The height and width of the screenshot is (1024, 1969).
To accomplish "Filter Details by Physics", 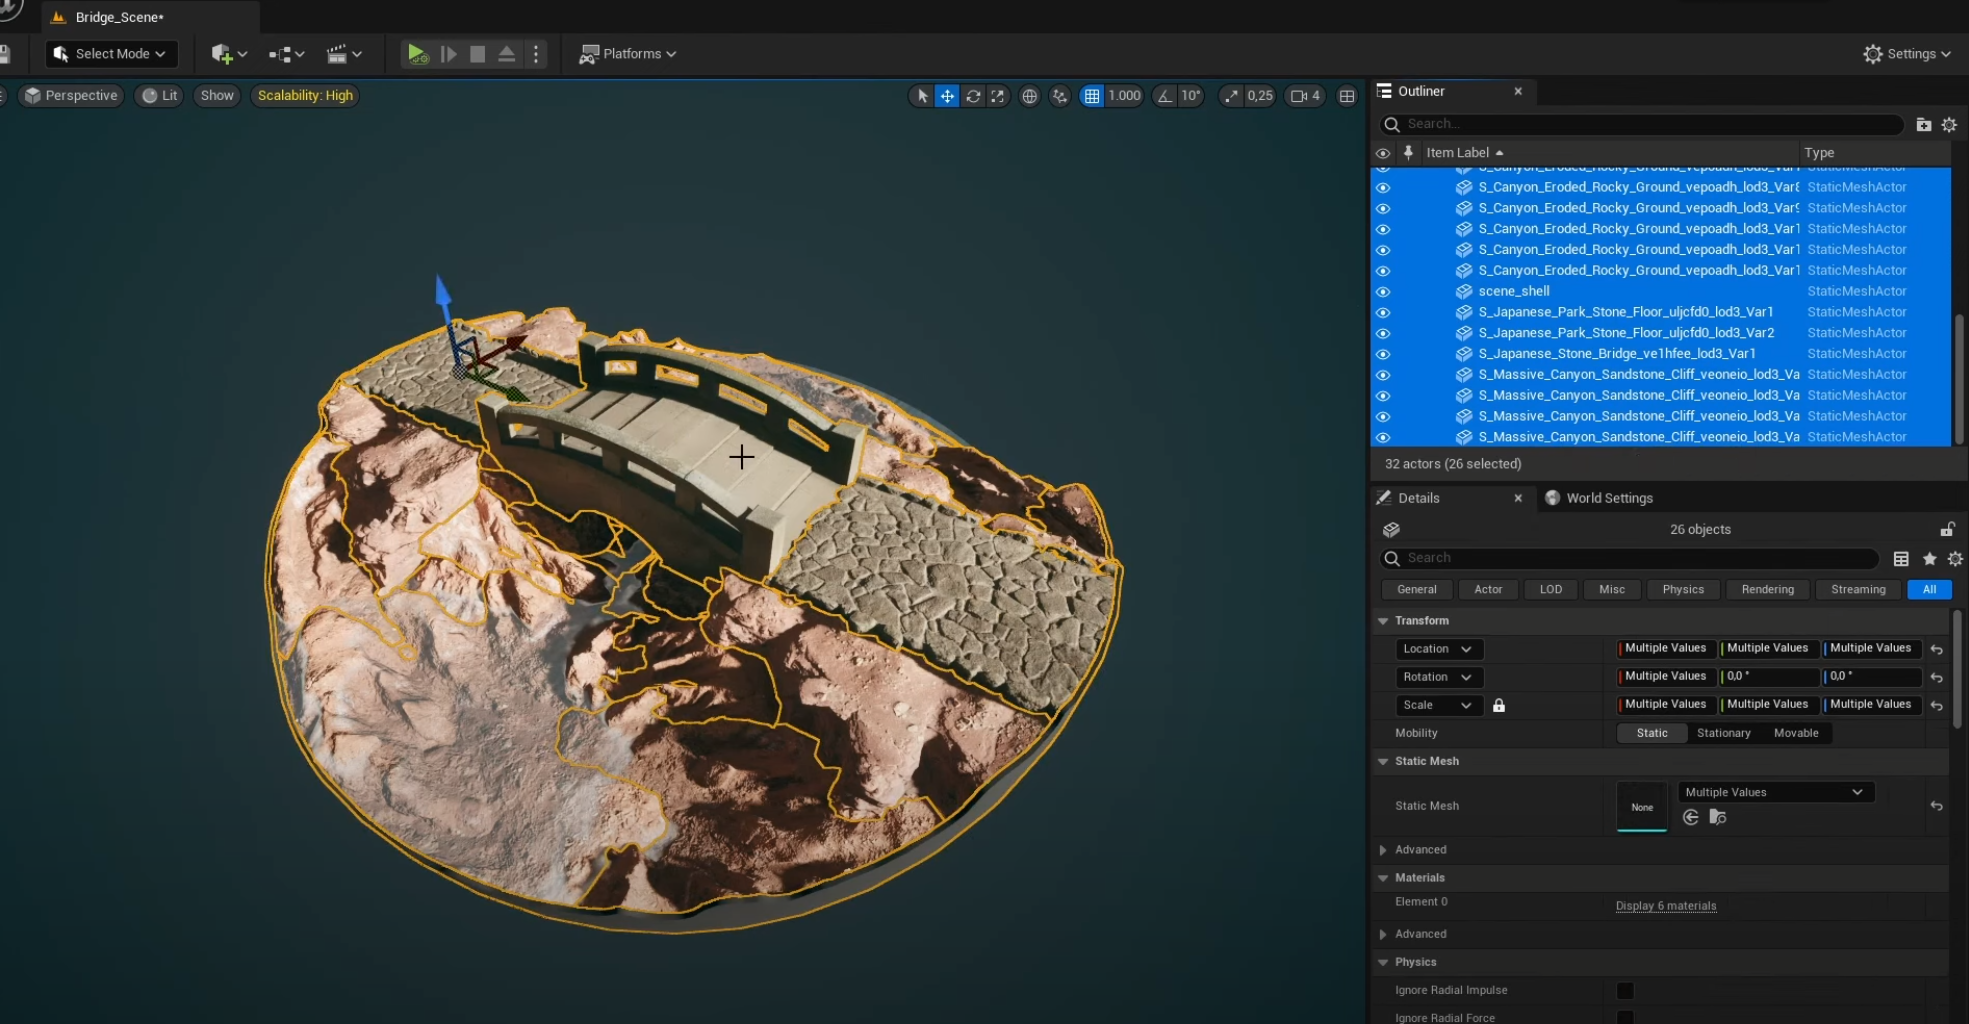I will point(1683,590).
